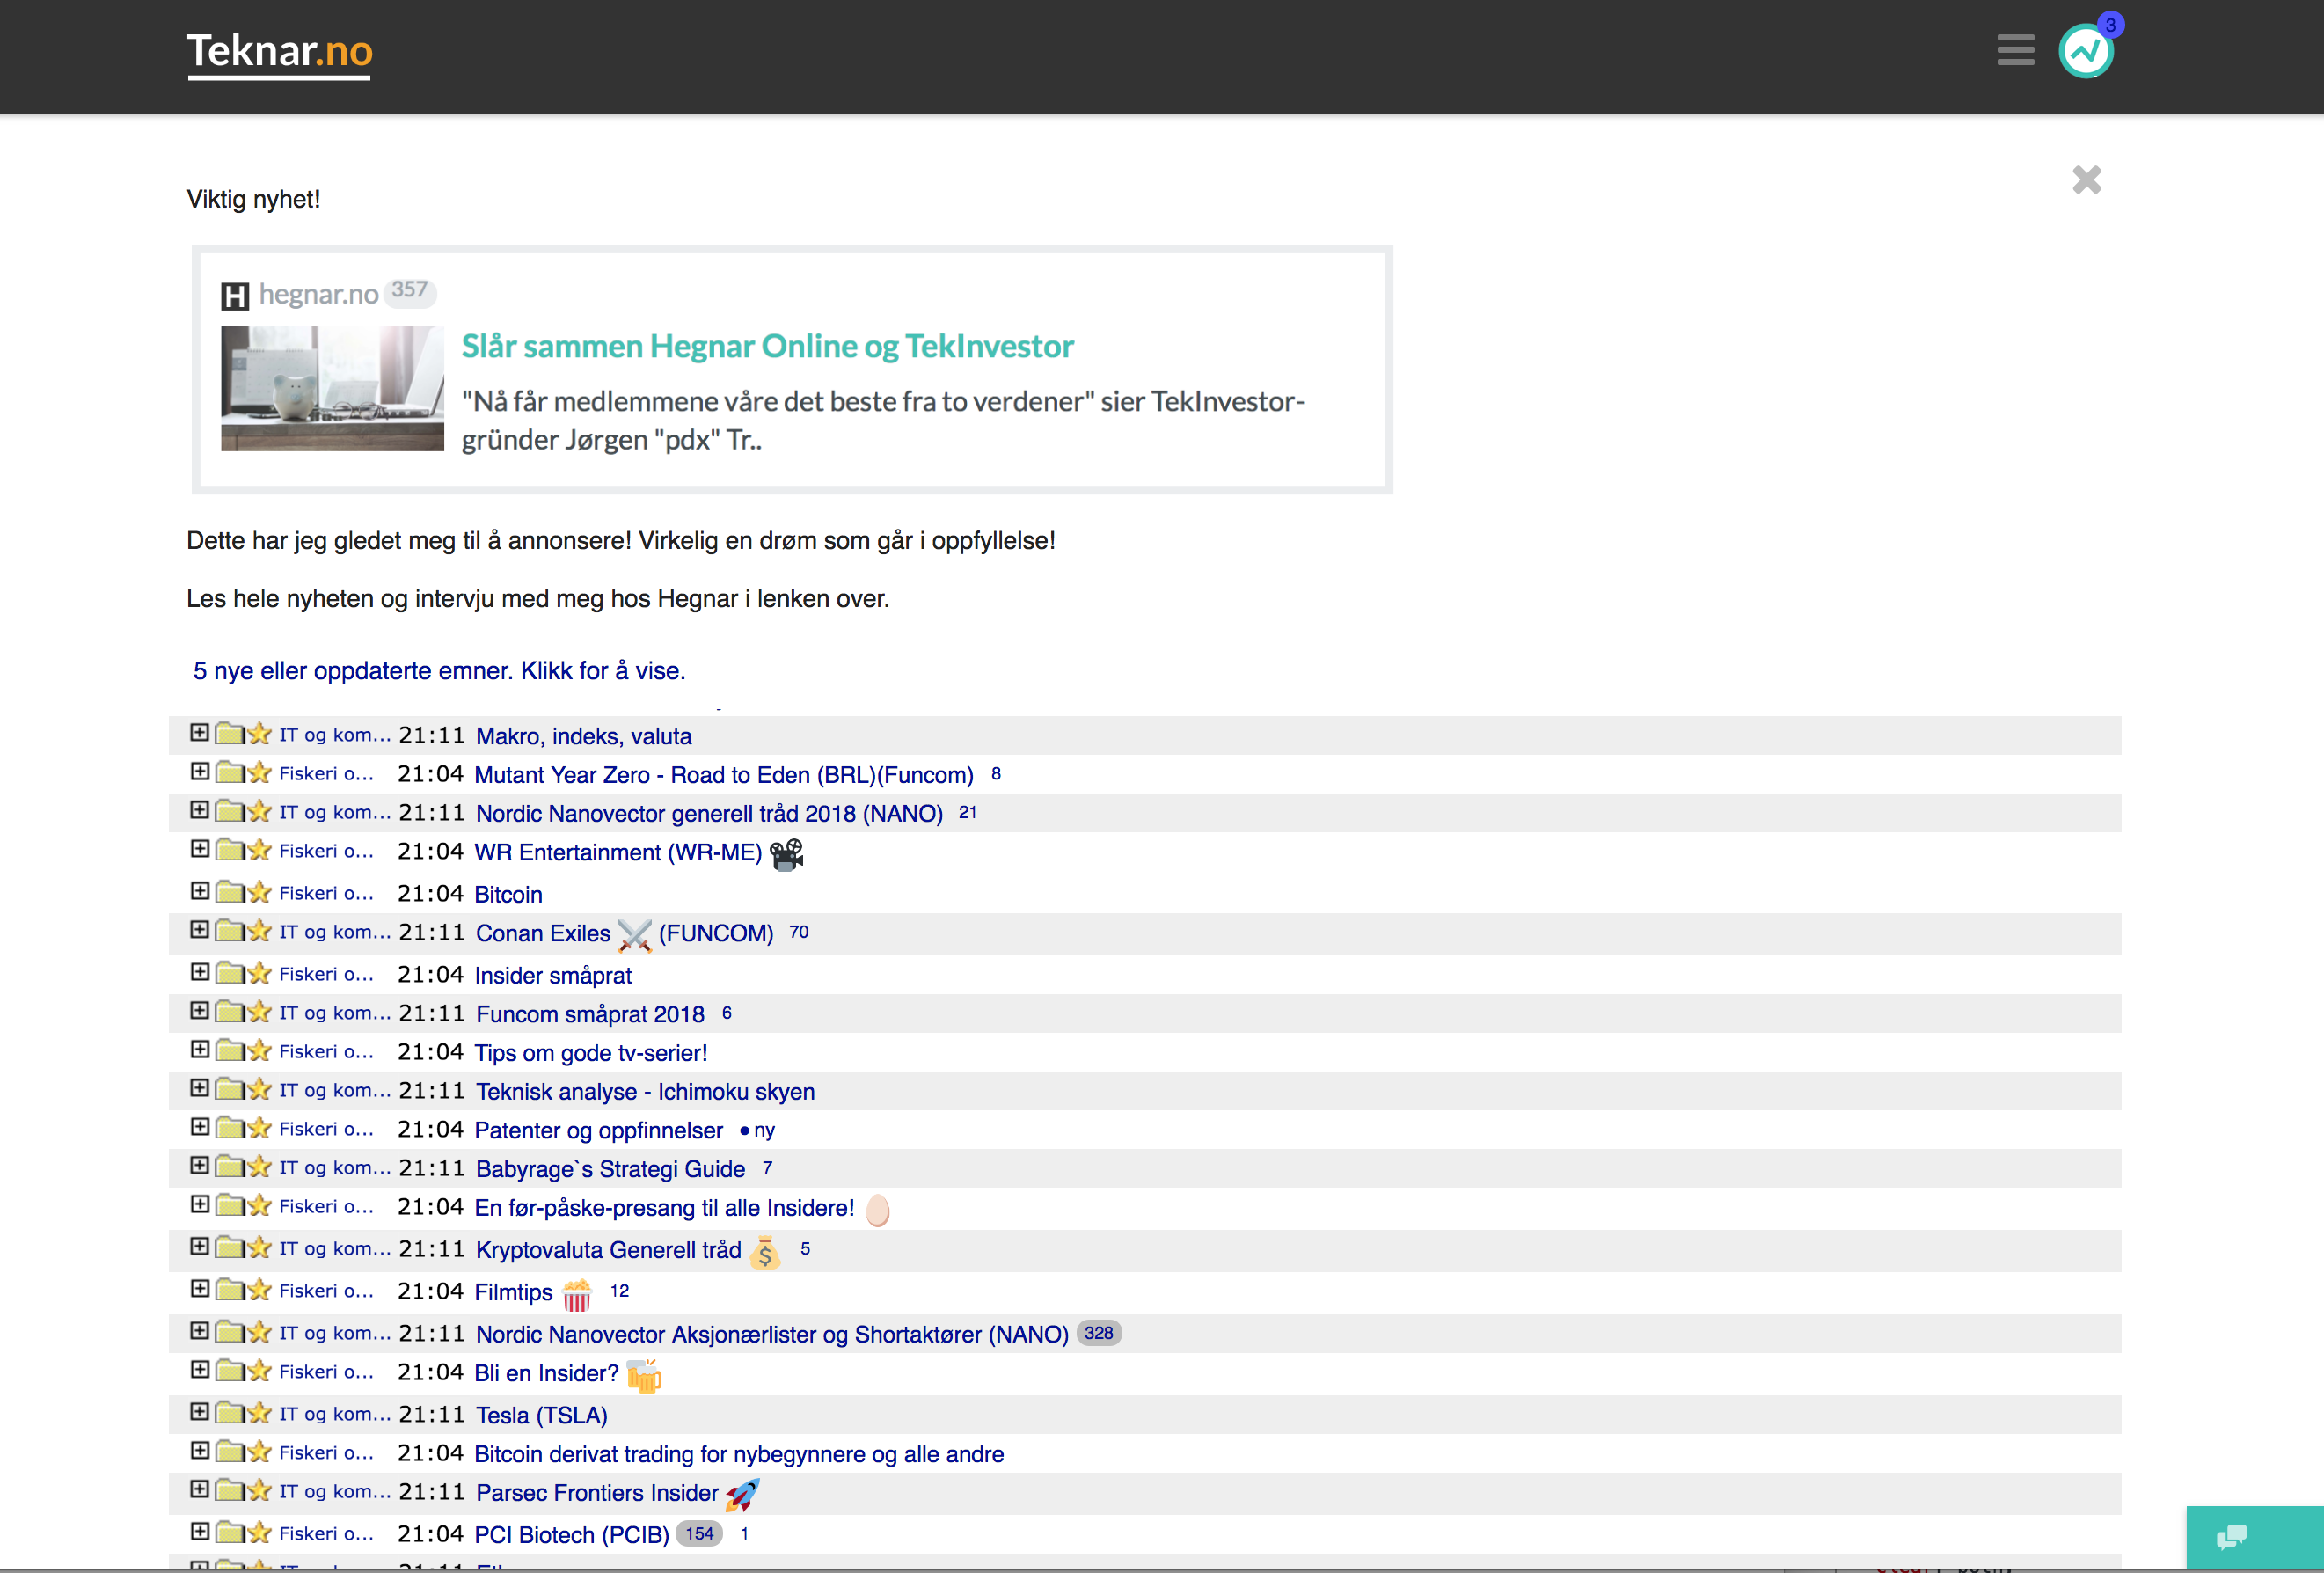The image size is (2324, 1573).
Task: Open 'Slår sammen Hegnar Online og TekInvestor'
Action: click(x=767, y=346)
